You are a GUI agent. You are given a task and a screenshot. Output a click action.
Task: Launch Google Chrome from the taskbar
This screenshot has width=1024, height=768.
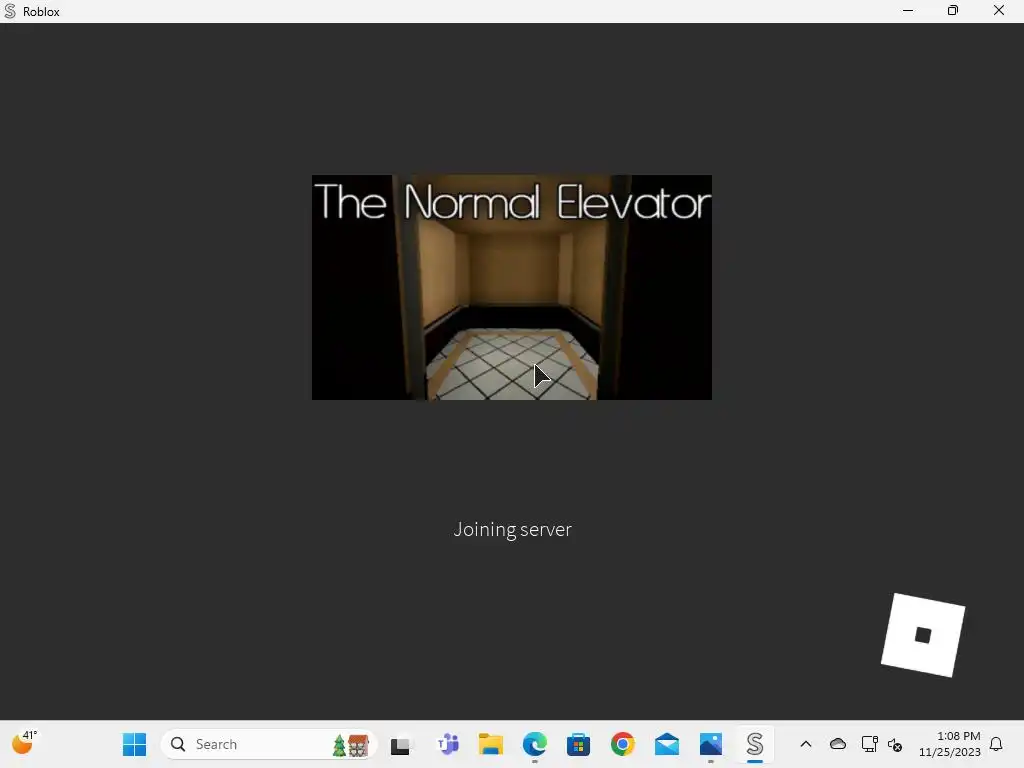622,744
